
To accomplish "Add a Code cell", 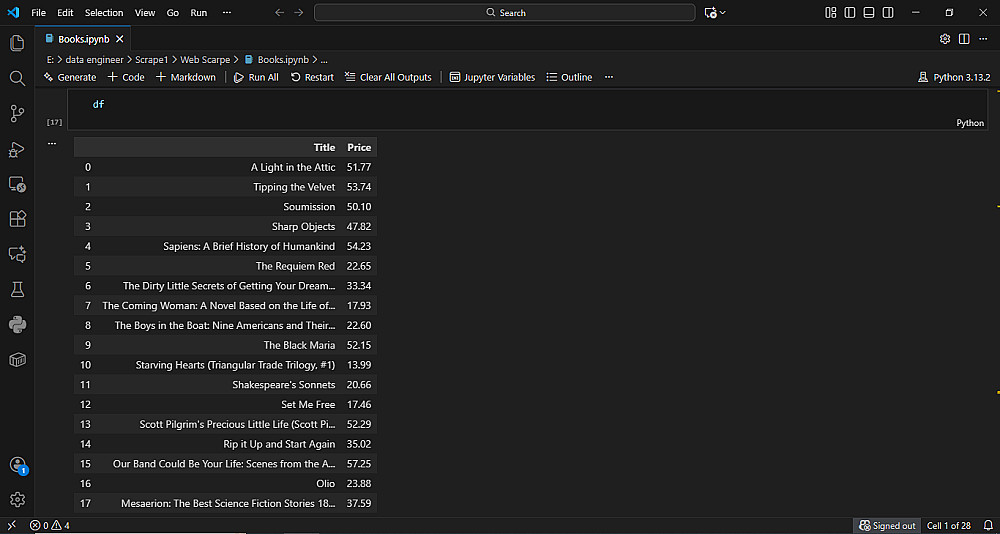I will [126, 77].
